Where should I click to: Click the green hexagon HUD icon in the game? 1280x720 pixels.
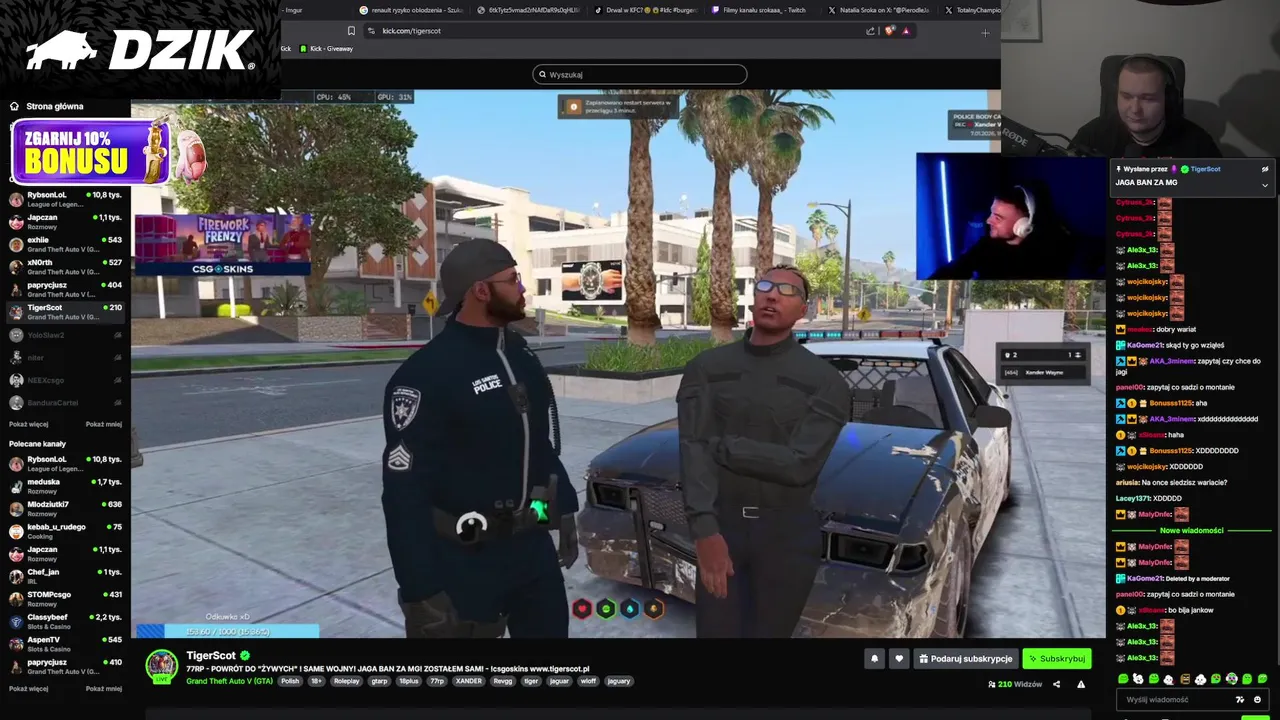click(606, 608)
